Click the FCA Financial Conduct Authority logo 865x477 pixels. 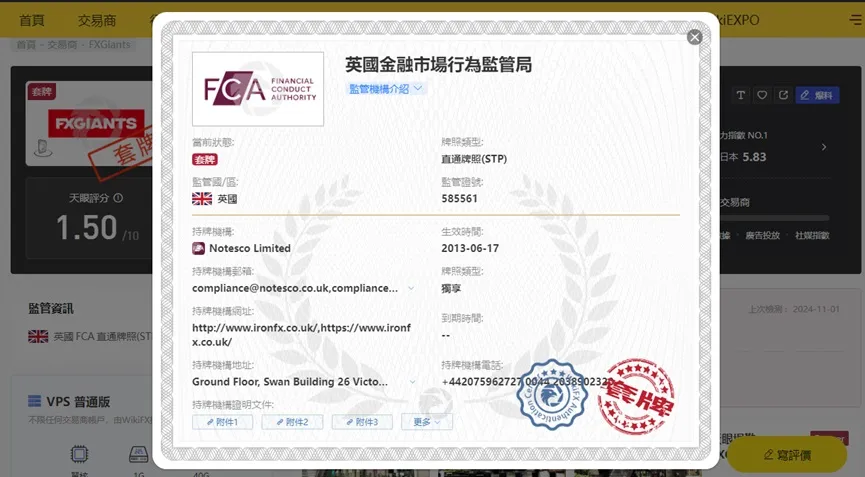tap(258, 89)
